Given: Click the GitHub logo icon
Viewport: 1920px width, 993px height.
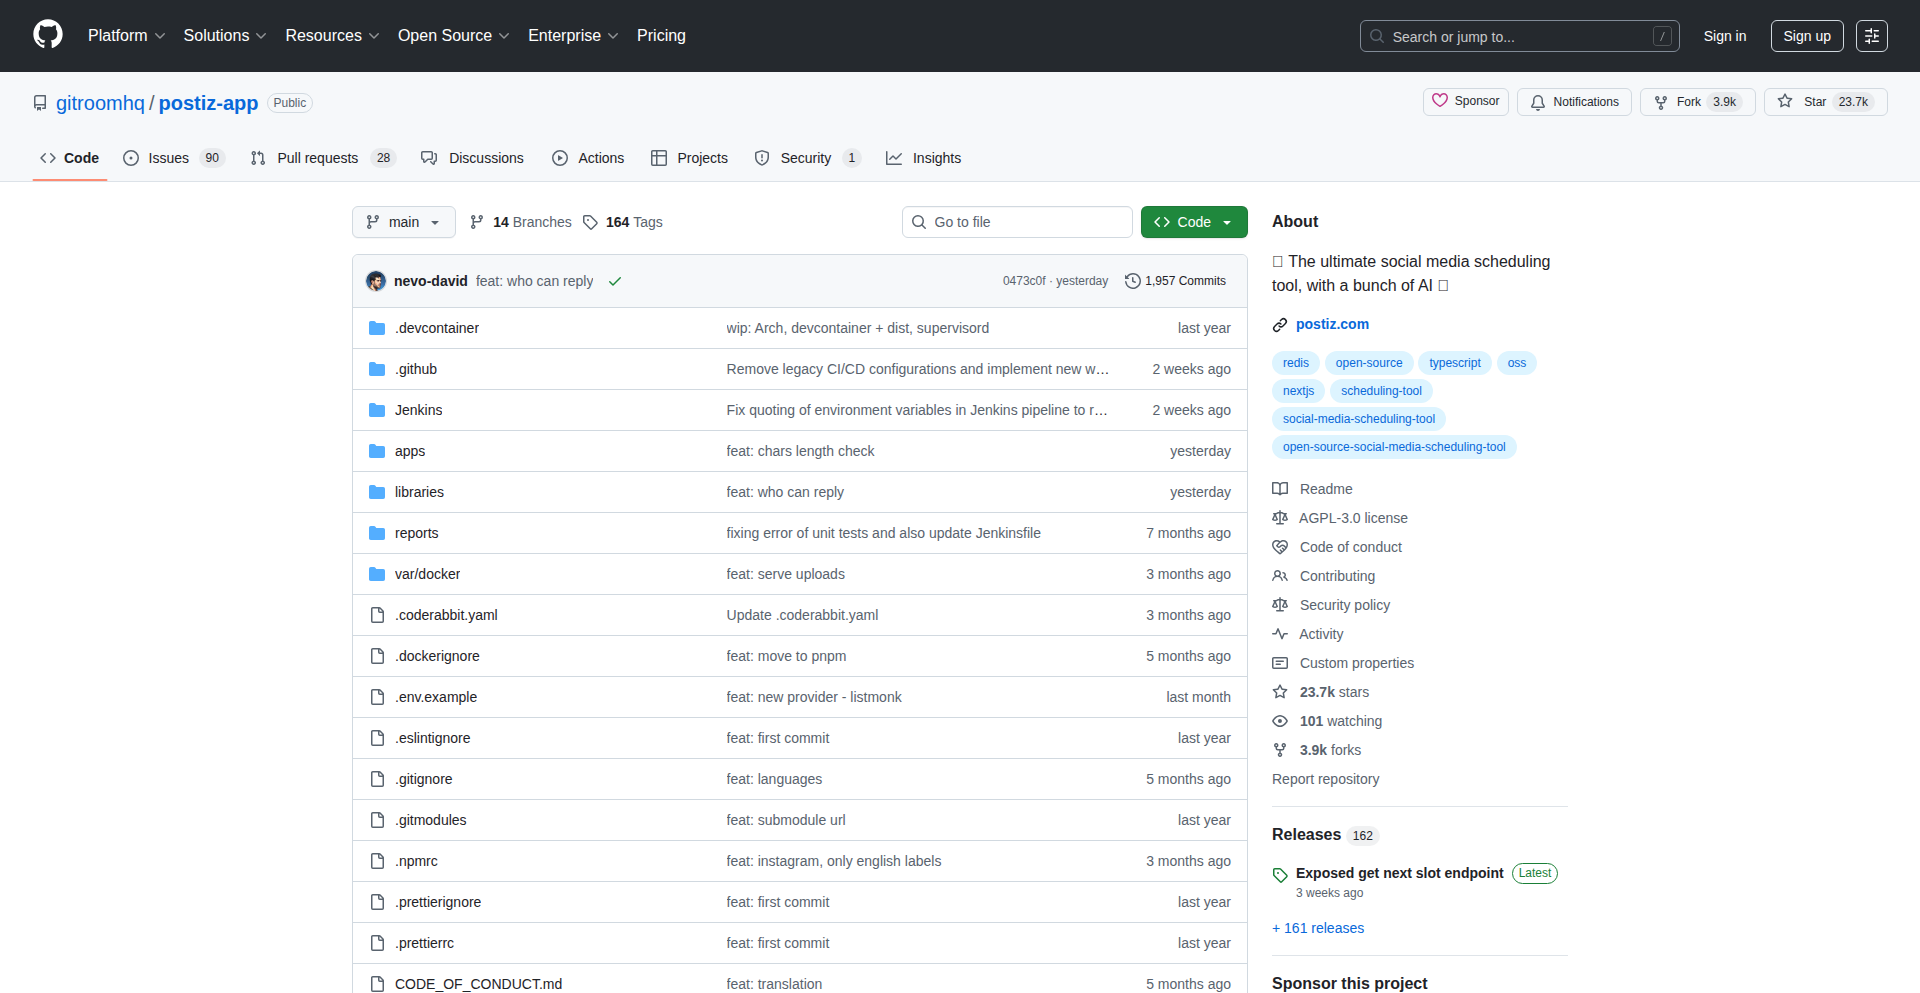Looking at the screenshot, I should pos(48,35).
